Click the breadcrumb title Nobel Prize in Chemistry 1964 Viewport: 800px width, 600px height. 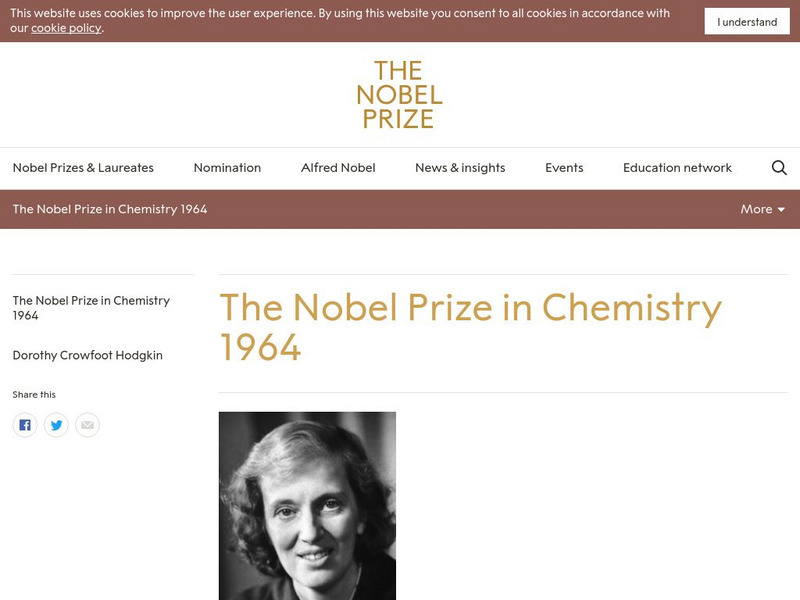pyautogui.click(x=110, y=209)
